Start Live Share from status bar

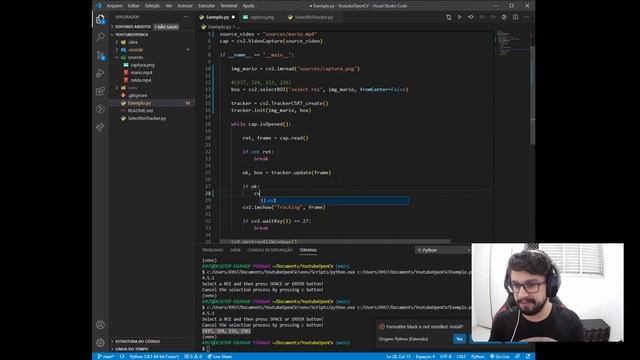point(220,356)
